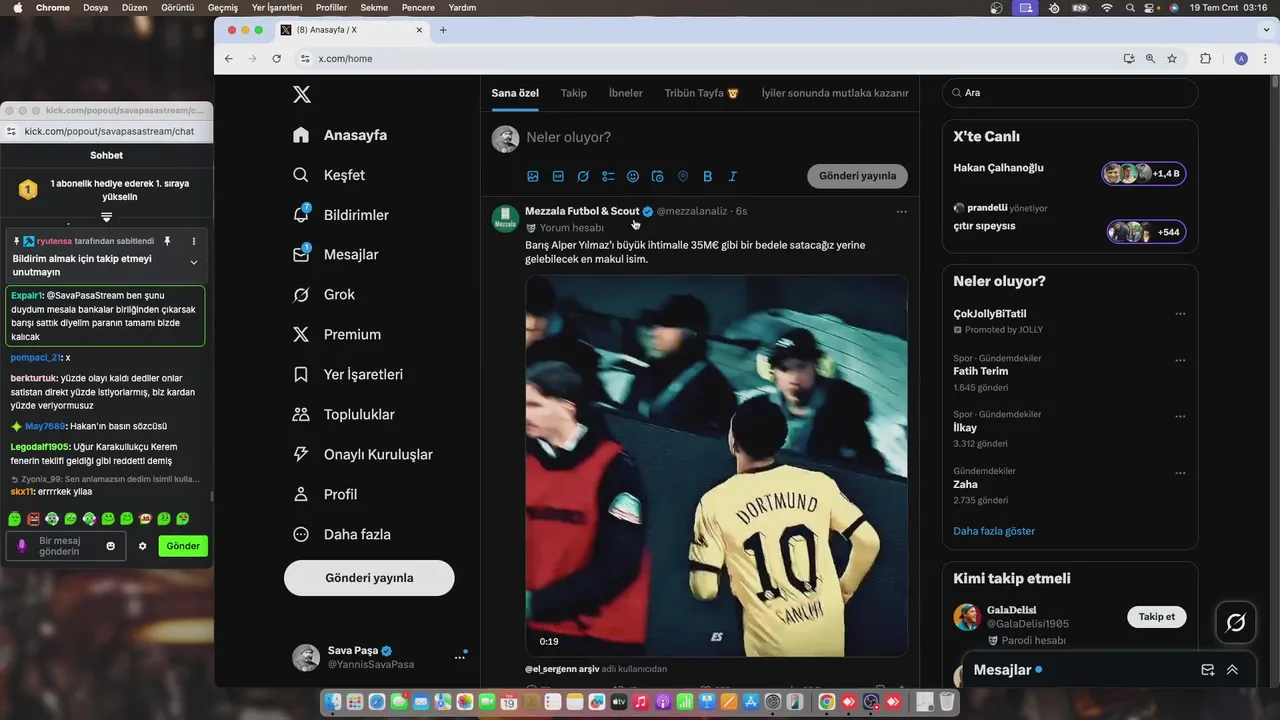Open emote picker in Kick chat input
Viewport: 1280px width, 720px height.
click(111, 546)
